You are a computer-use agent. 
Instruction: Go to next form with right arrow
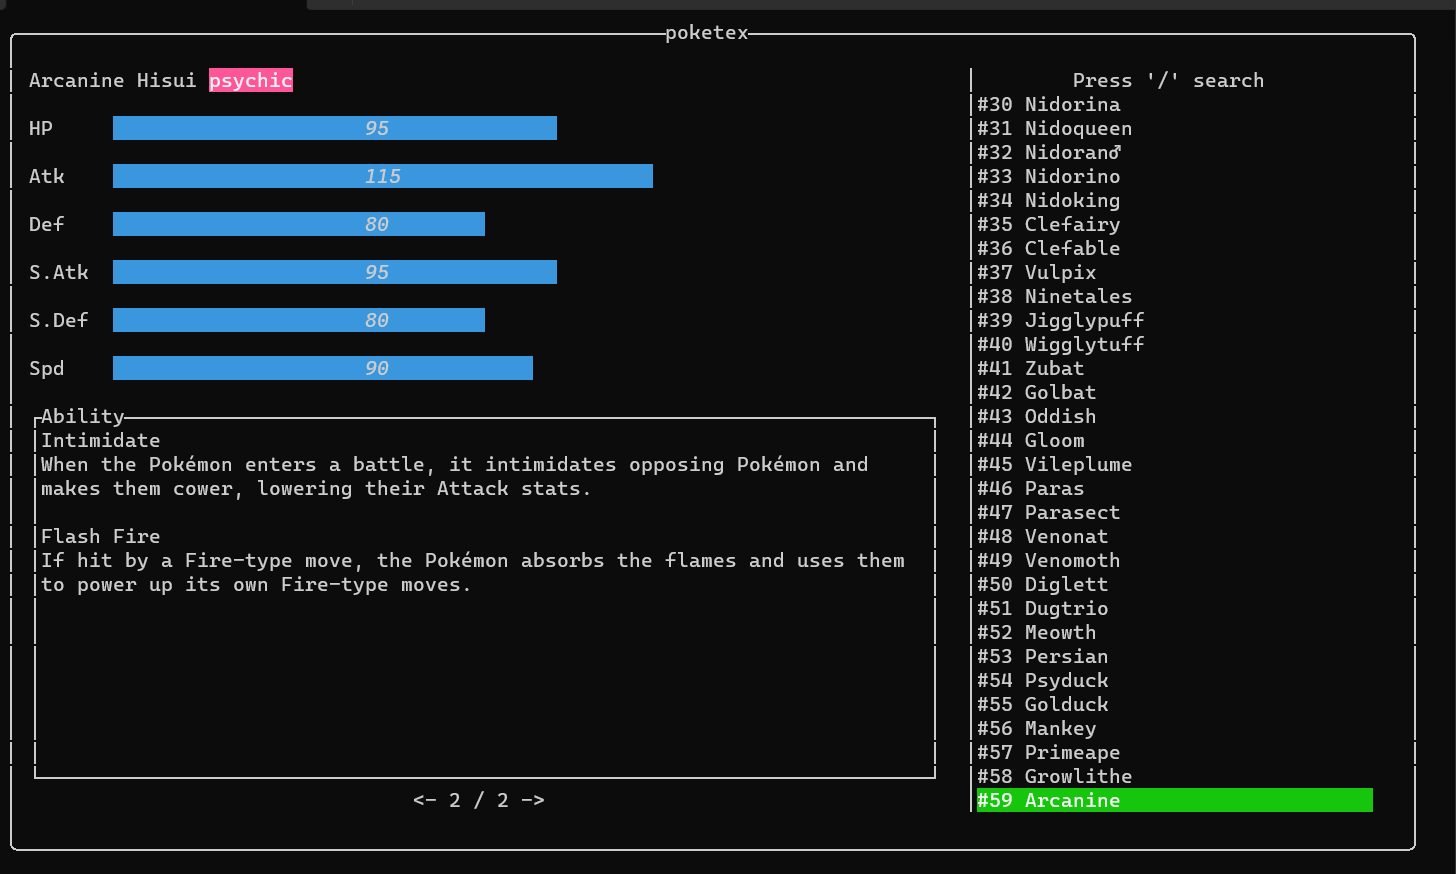tap(532, 800)
